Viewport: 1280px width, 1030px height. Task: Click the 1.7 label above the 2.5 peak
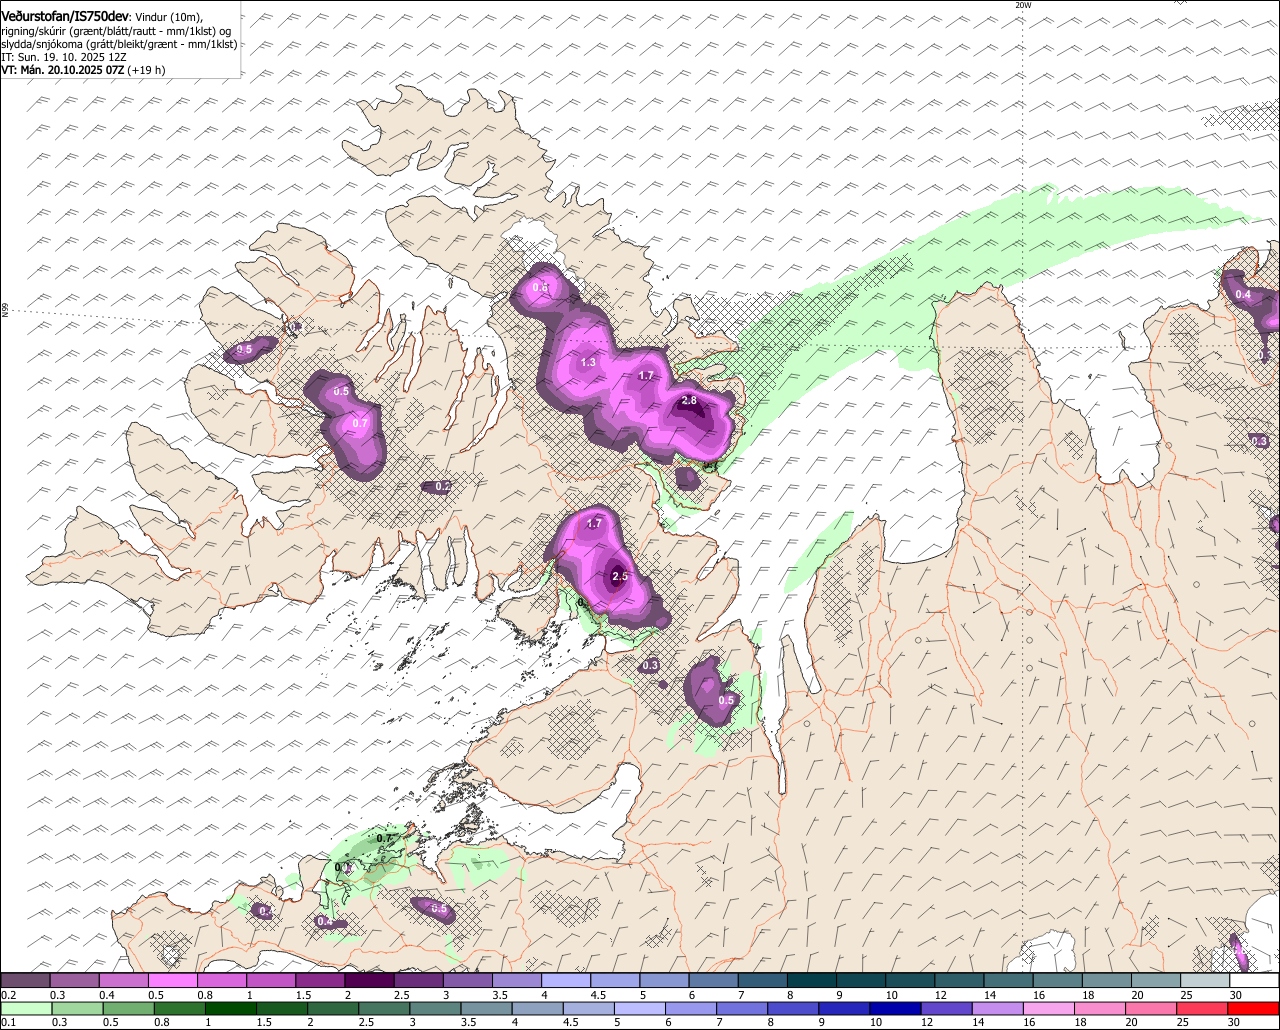(594, 523)
